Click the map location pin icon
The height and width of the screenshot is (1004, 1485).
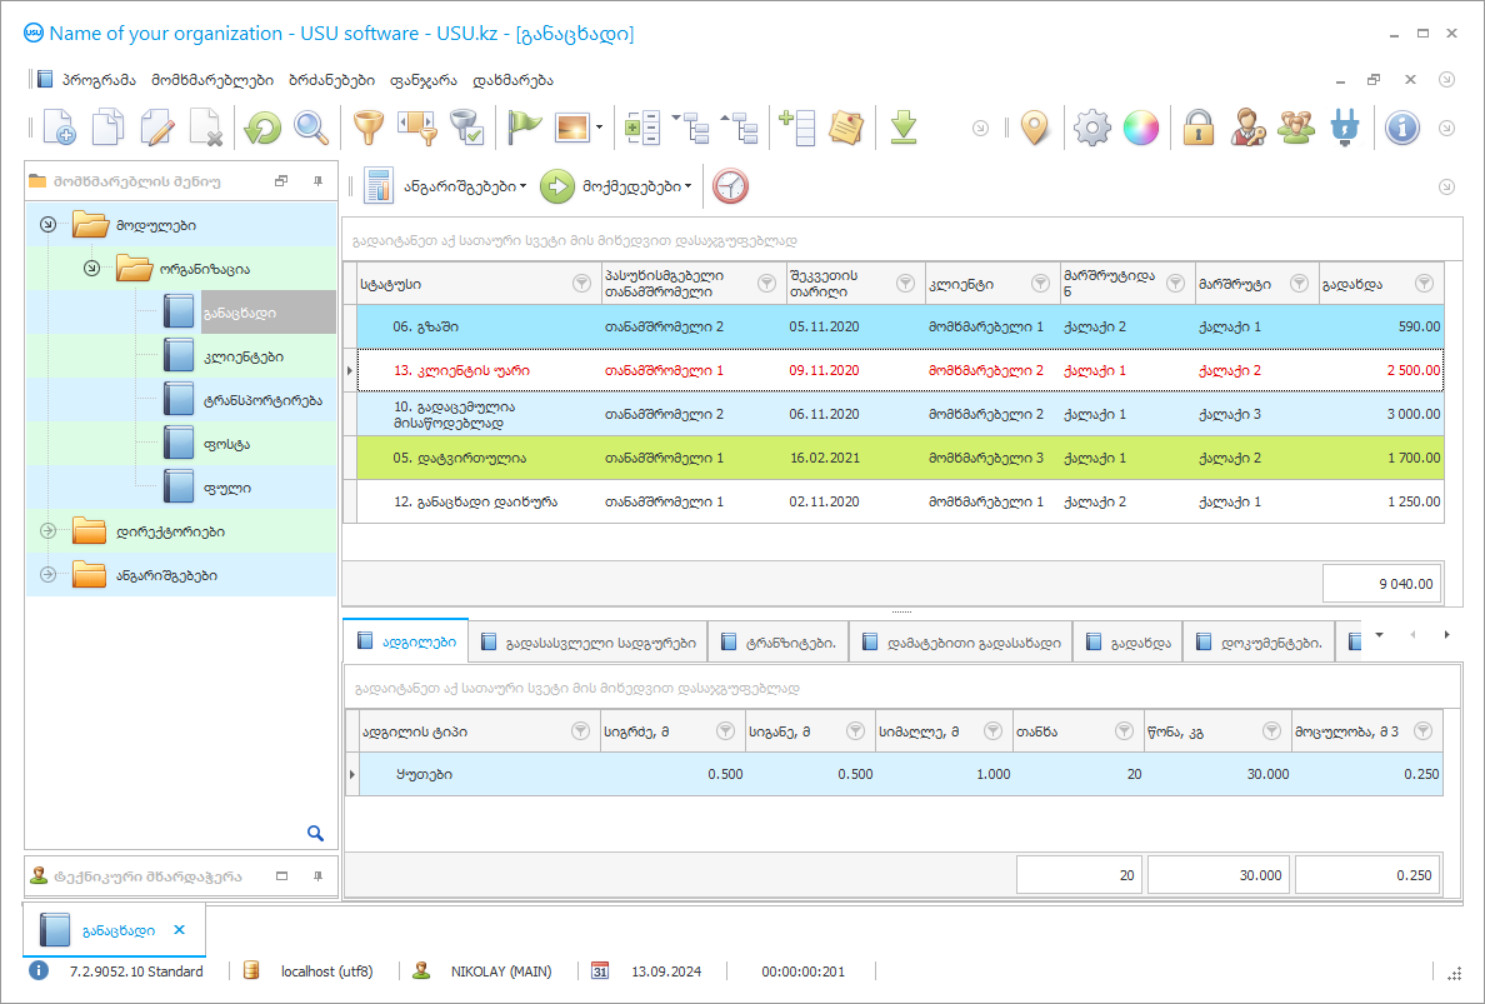(1035, 128)
